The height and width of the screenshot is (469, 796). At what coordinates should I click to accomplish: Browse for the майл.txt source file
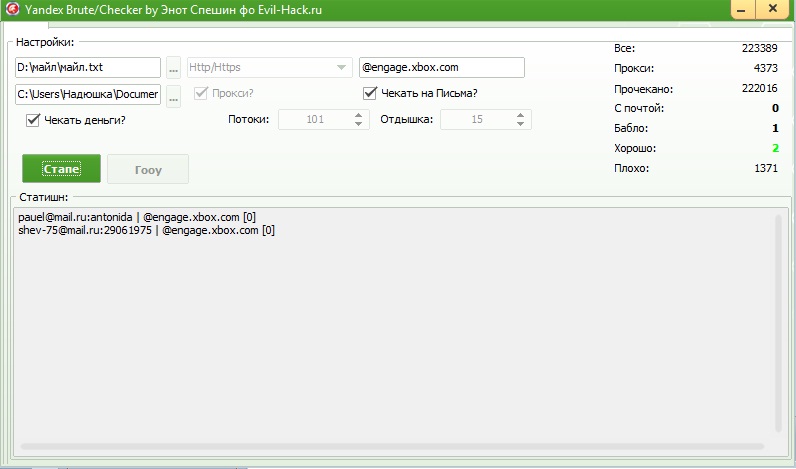tap(174, 68)
